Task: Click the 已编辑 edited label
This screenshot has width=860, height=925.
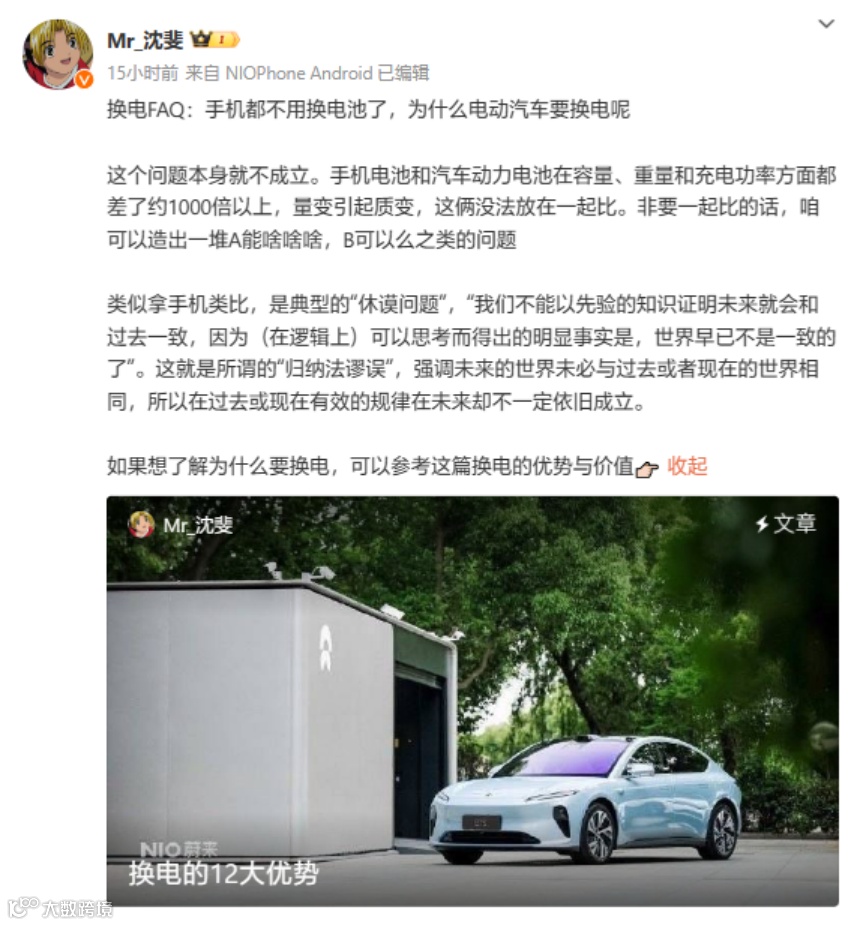Action: point(403,73)
